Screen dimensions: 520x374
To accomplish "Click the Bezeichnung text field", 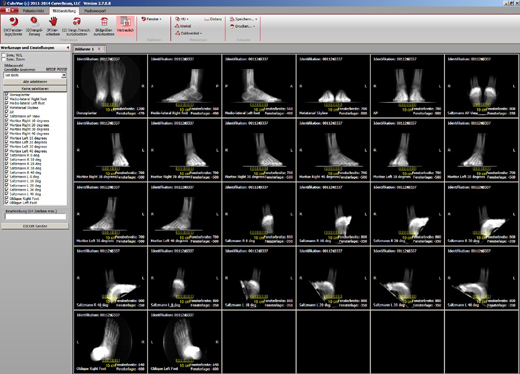I will click(x=35, y=217).
